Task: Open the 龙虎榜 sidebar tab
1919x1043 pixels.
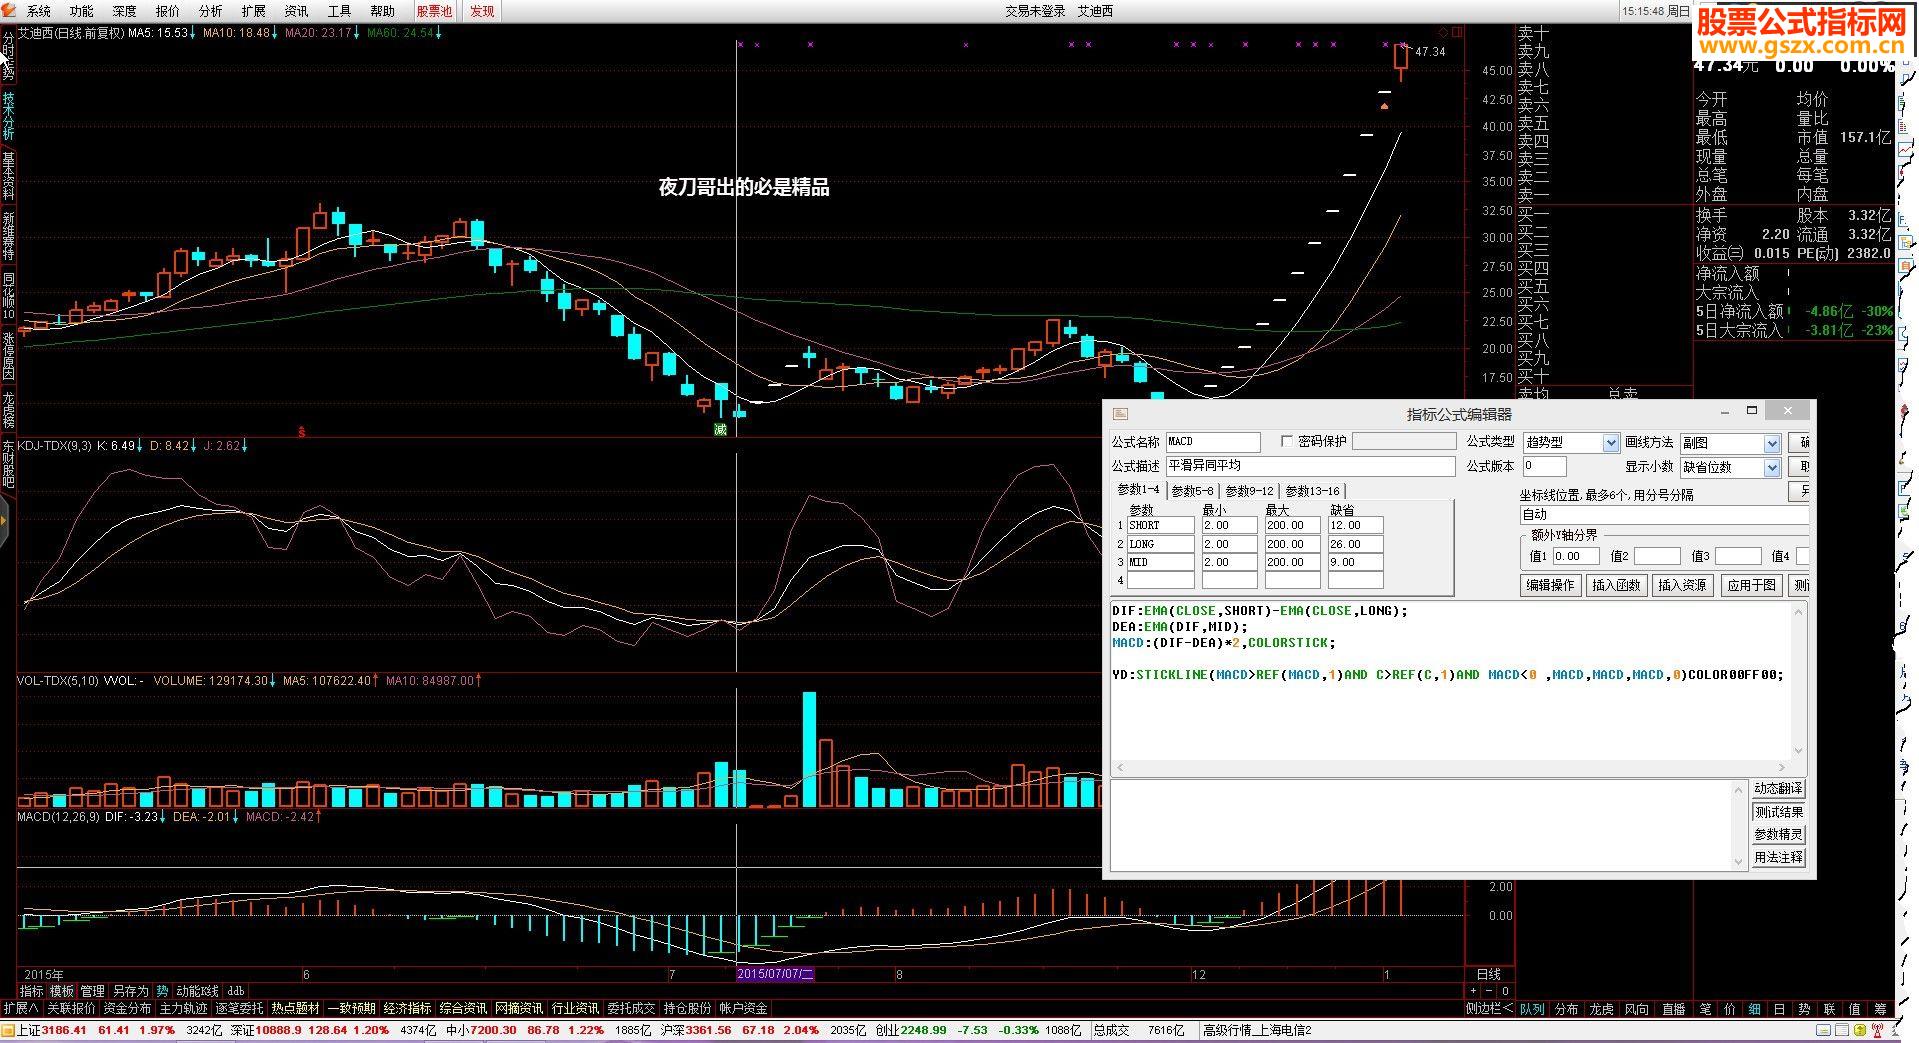Action: click(x=8, y=410)
